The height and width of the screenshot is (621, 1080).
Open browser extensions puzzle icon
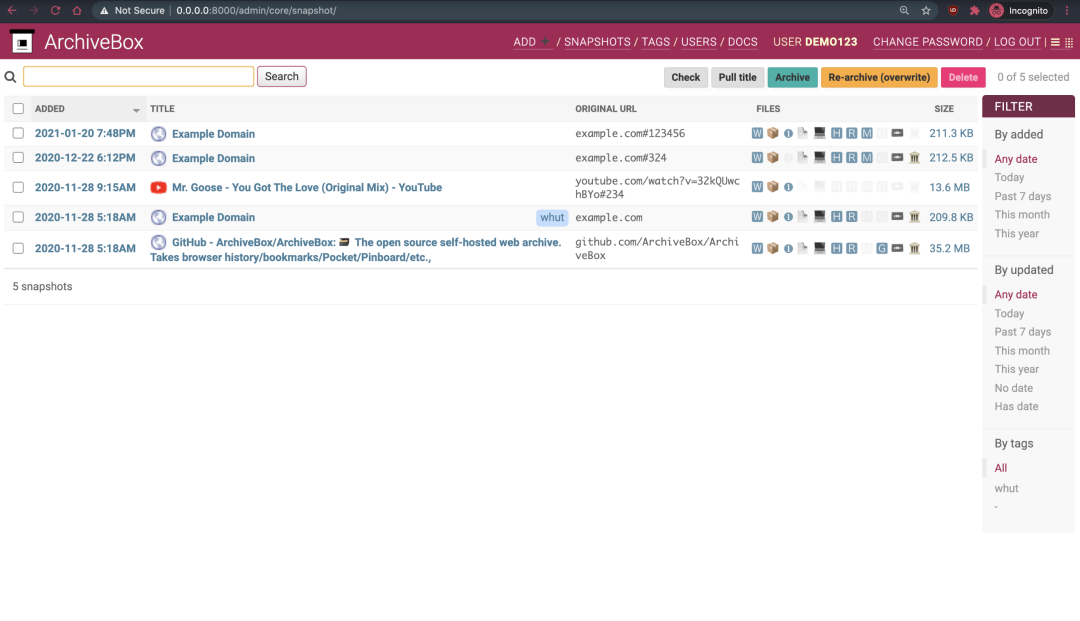(x=974, y=10)
